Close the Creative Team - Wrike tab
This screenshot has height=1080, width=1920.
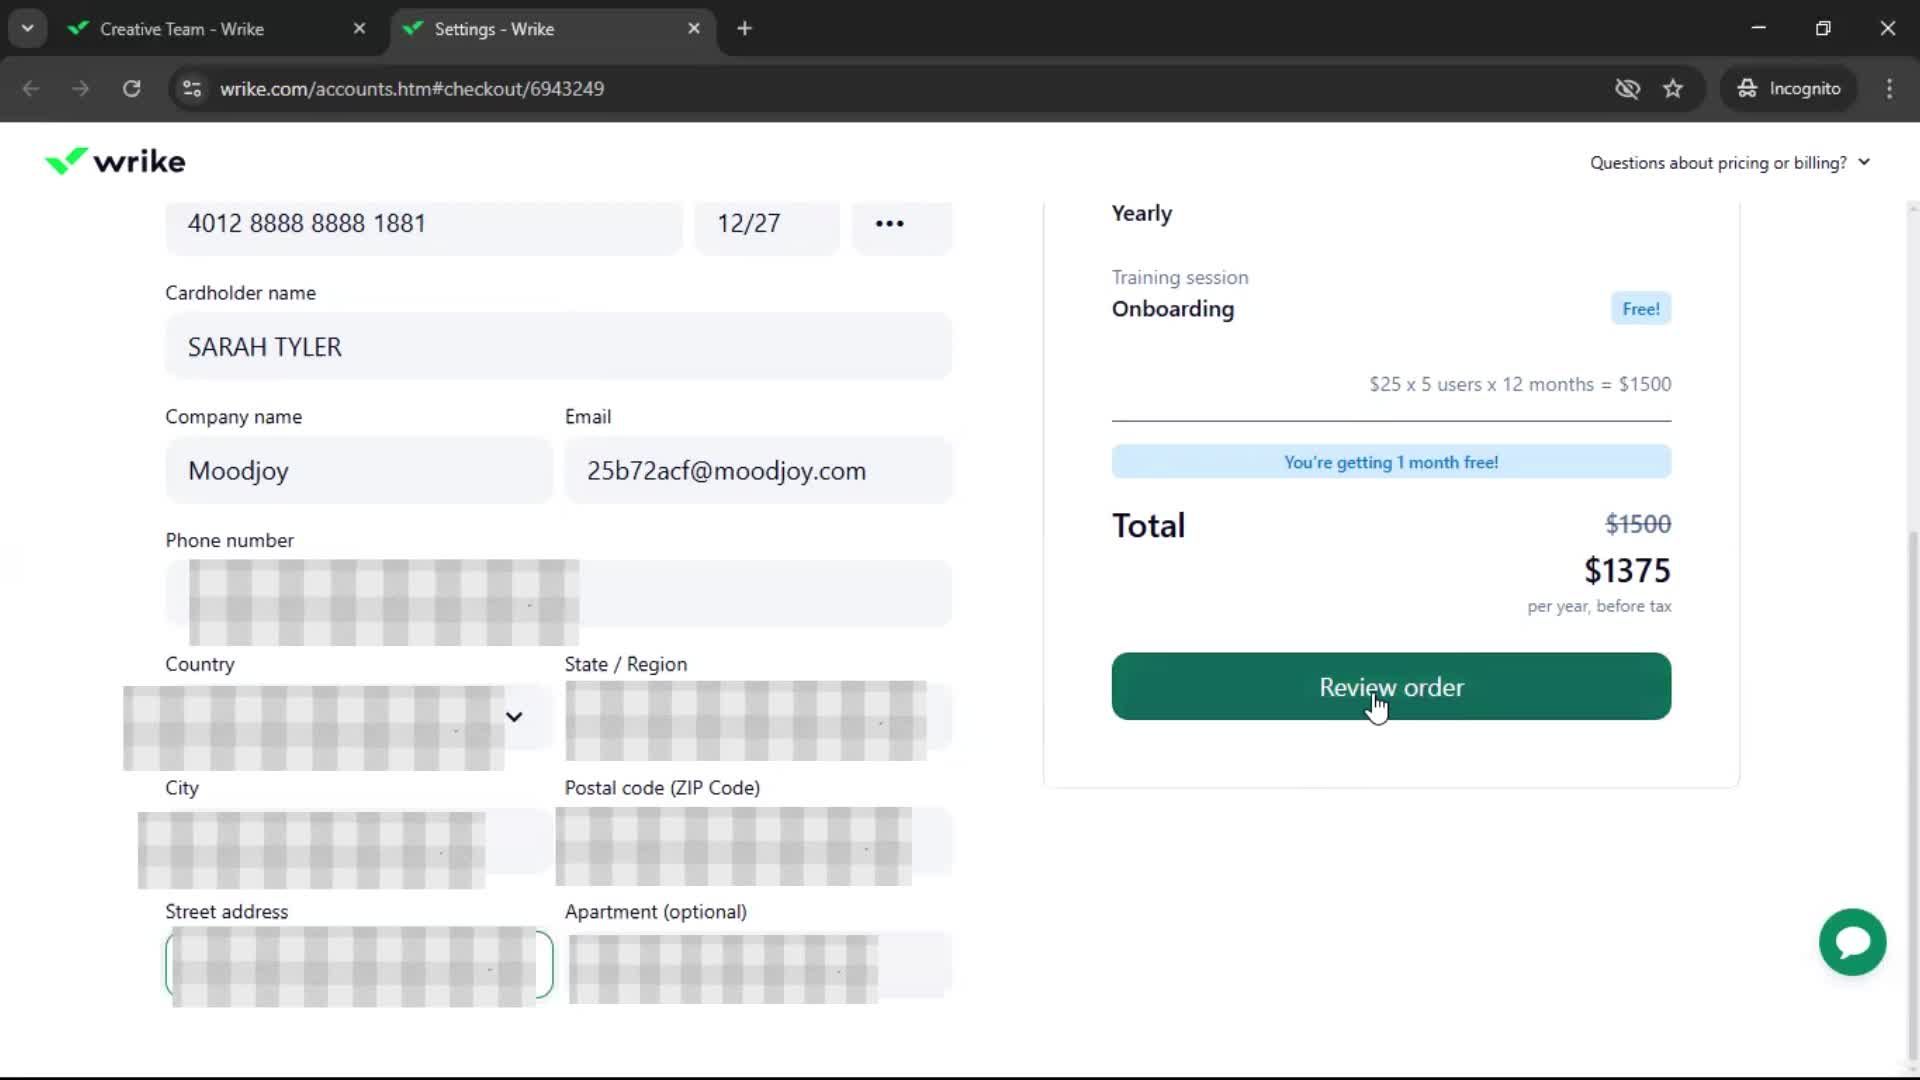(359, 29)
